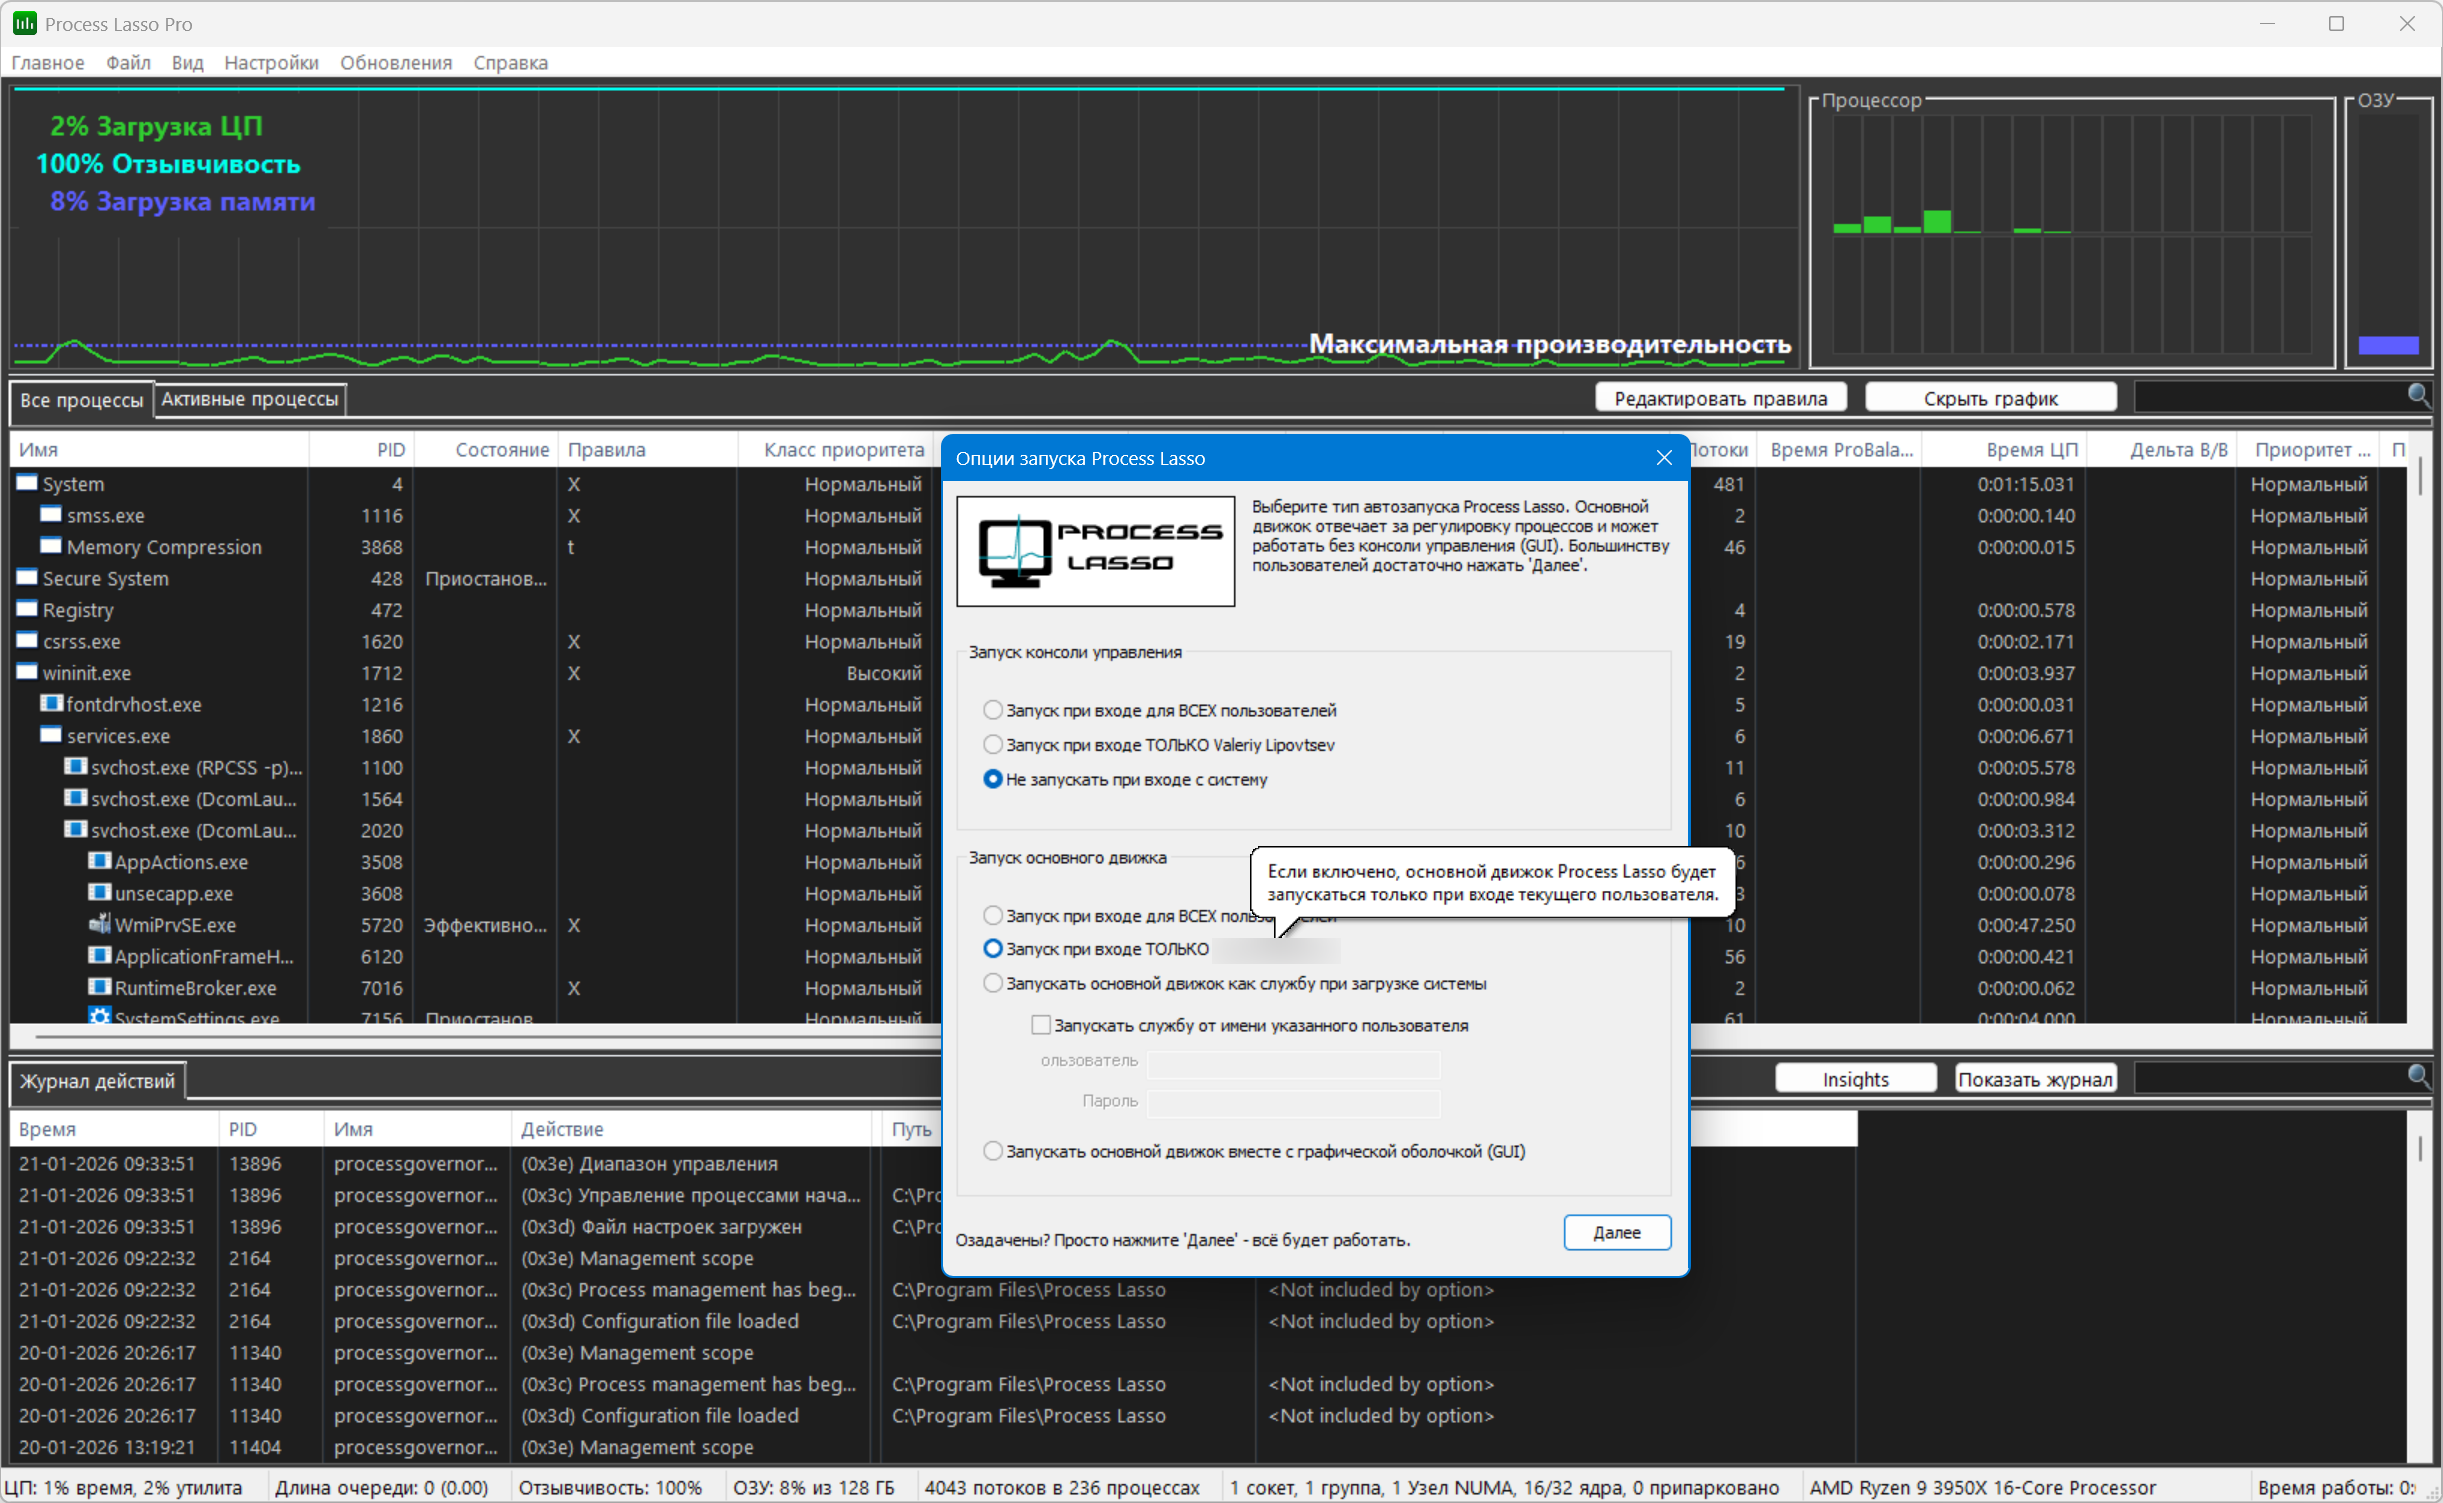This screenshot has height=1503, width=2443.
Task: Collapse the System process tree node
Action: pyautogui.click(x=27, y=483)
